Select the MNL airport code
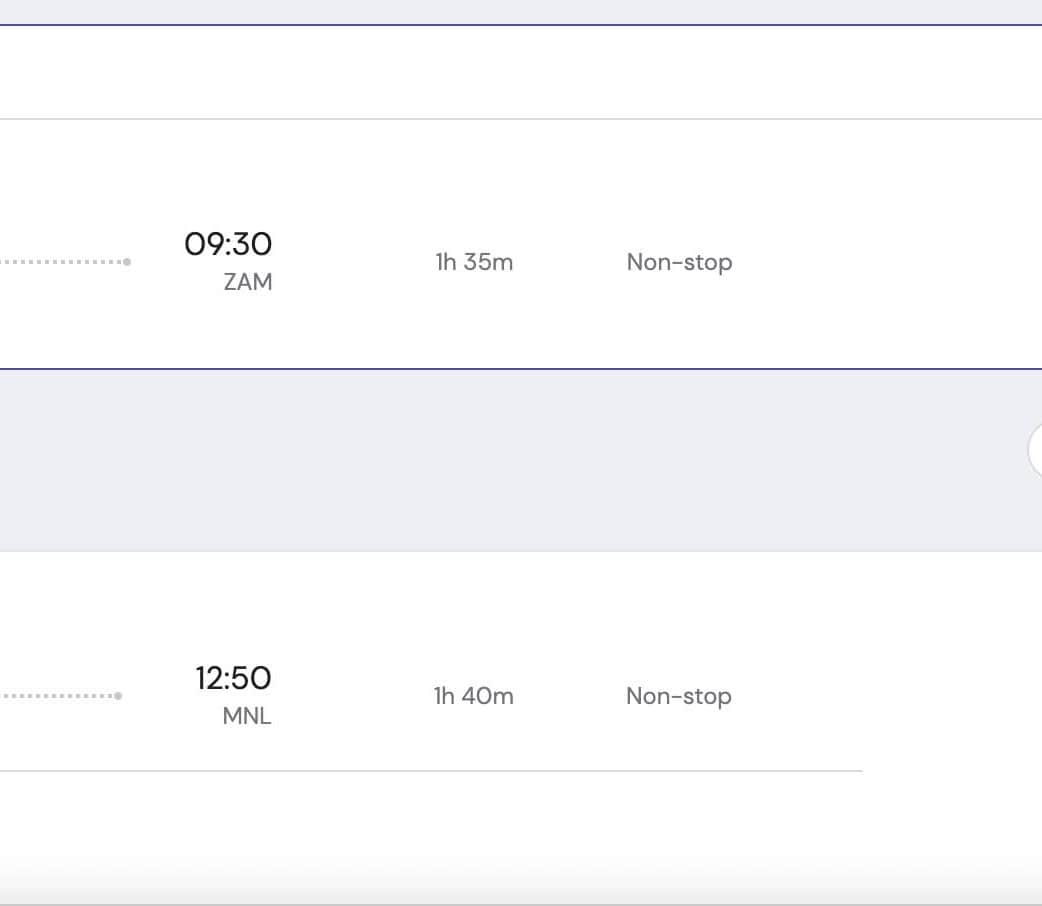 [247, 717]
